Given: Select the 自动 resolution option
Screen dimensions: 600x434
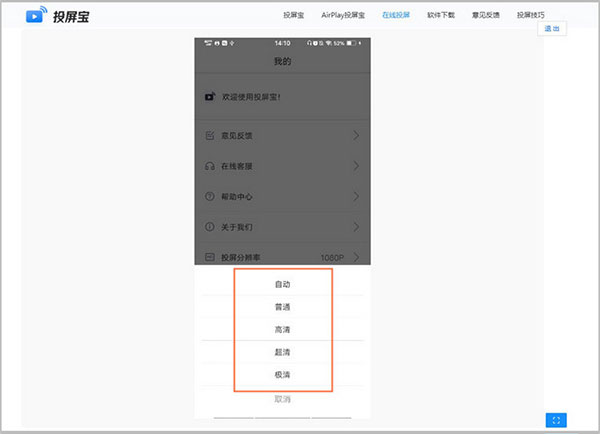Looking at the screenshot, I should [282, 284].
